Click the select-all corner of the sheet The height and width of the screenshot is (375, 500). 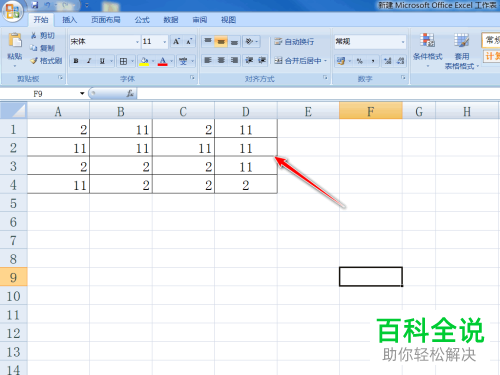coord(13,111)
